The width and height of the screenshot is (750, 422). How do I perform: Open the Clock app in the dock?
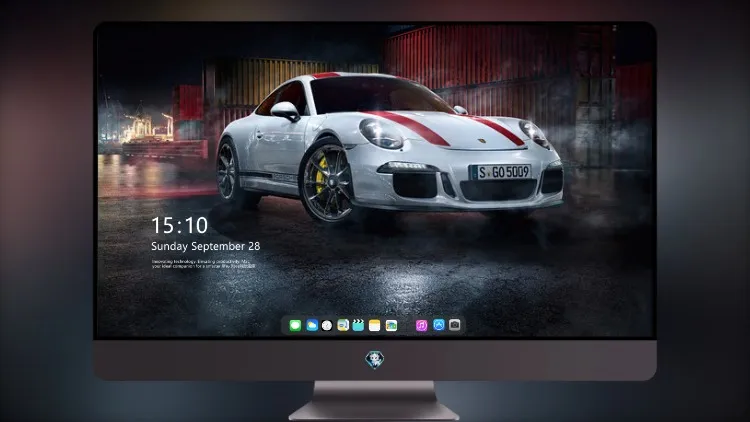[x=327, y=325]
